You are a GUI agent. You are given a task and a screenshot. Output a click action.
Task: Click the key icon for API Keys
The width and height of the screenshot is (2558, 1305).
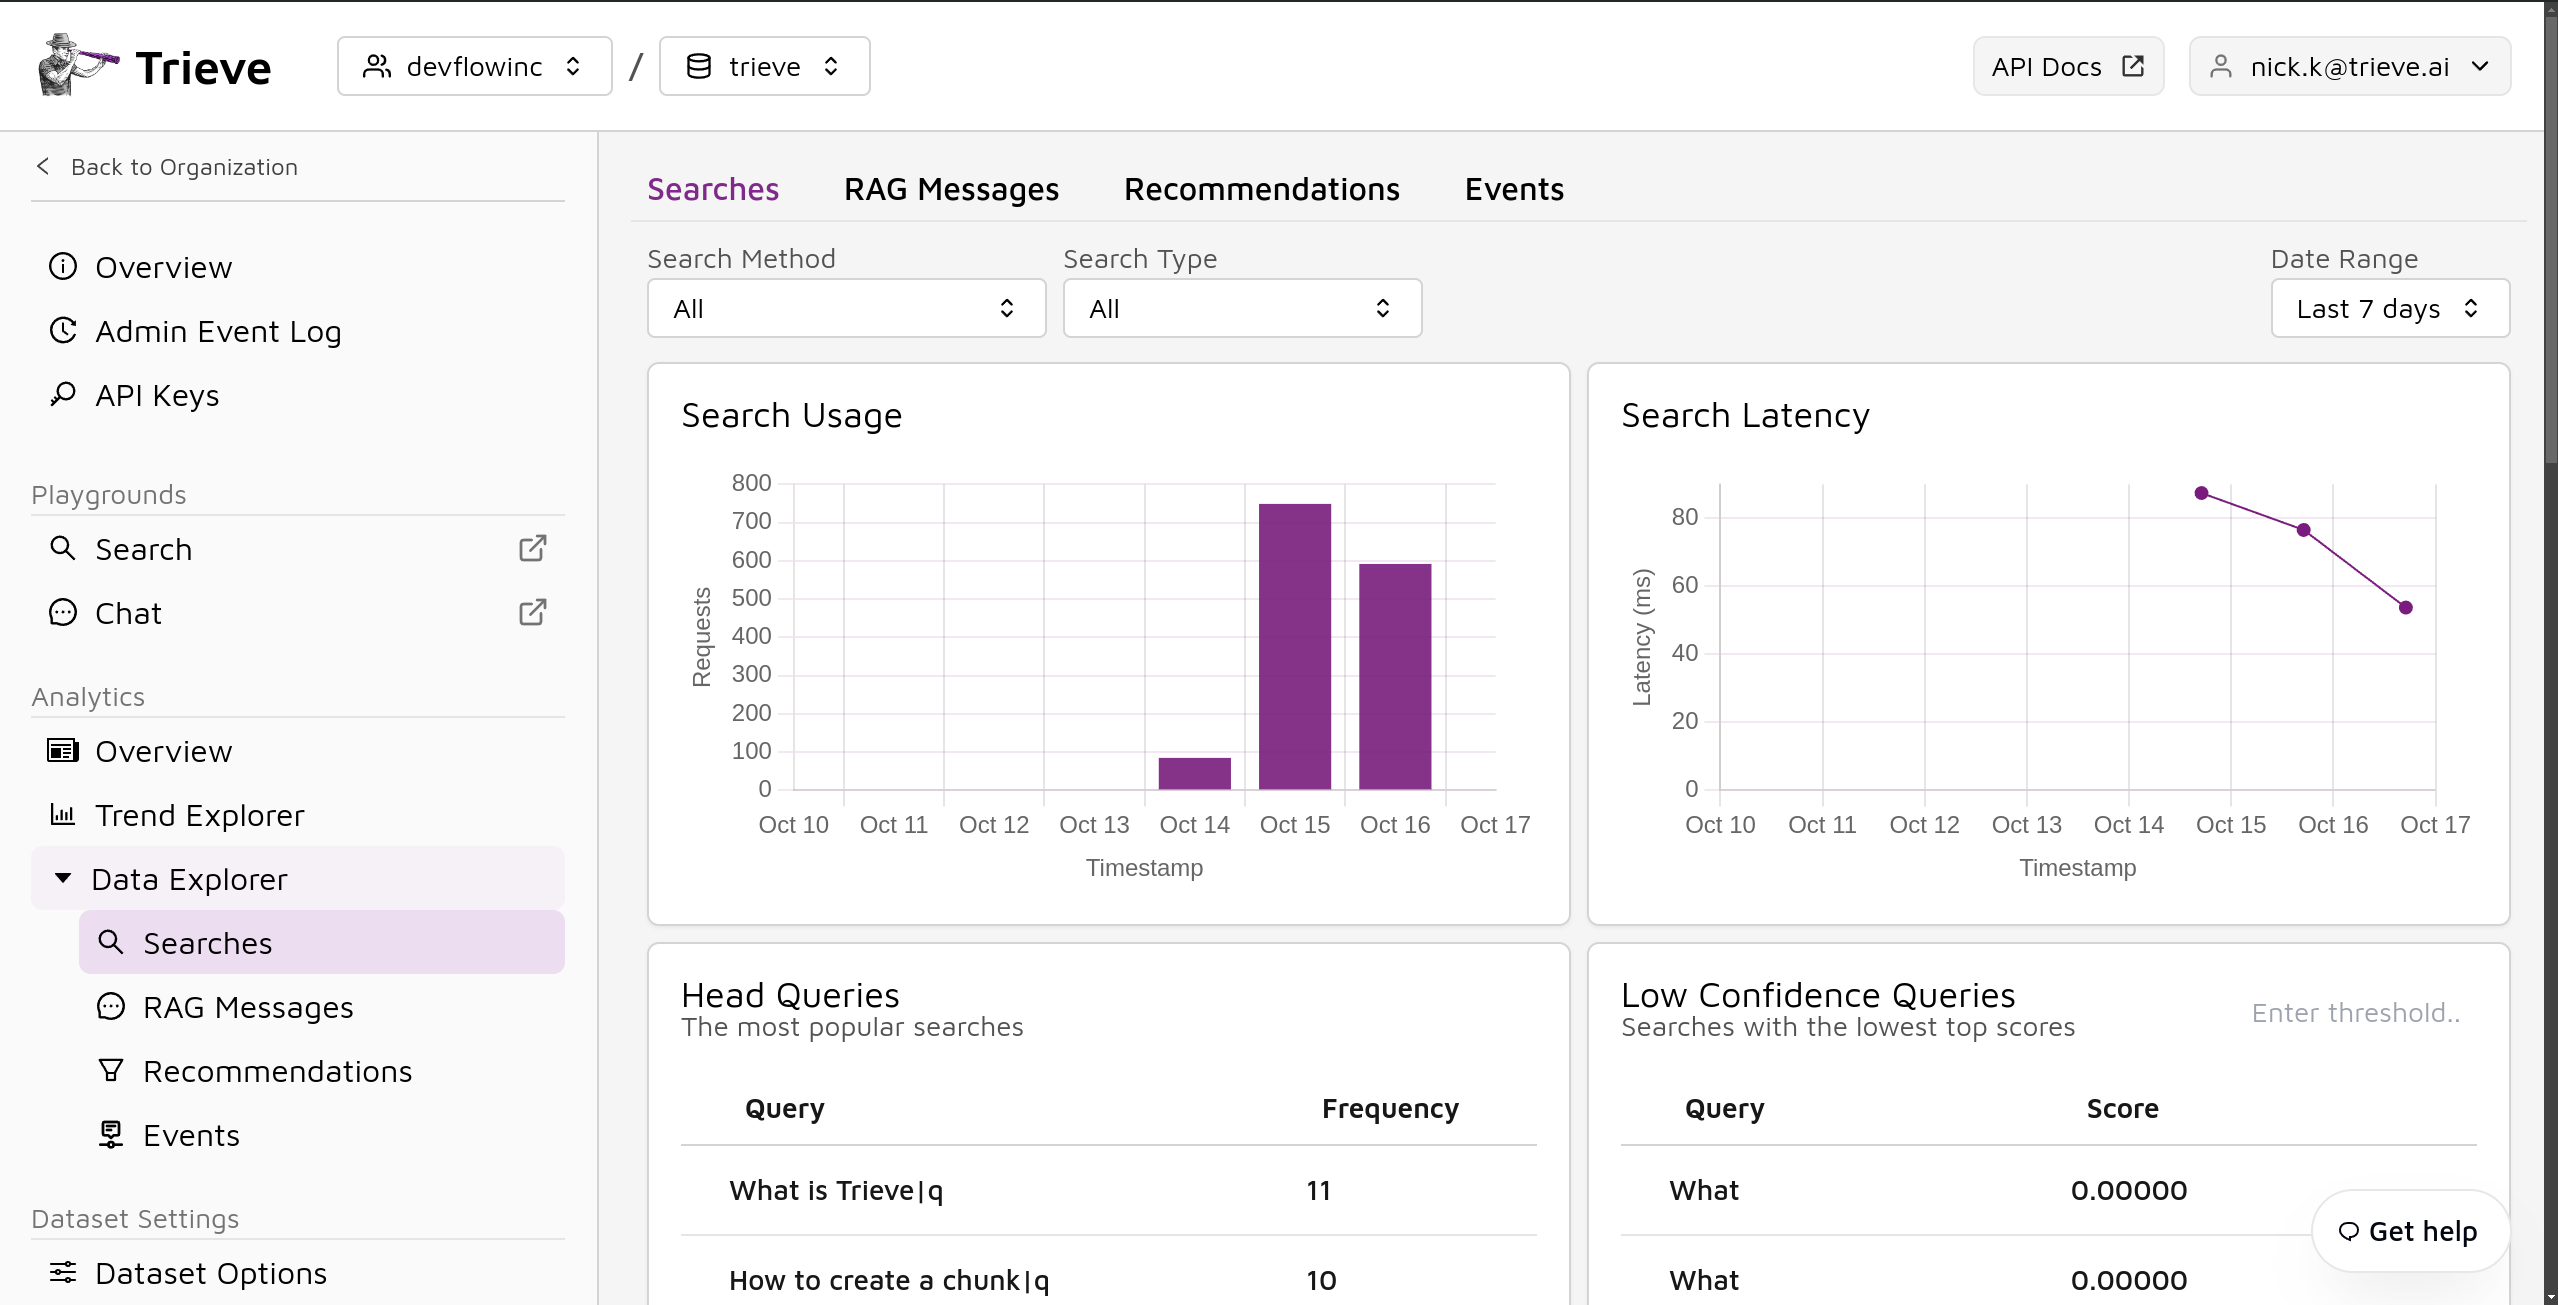pos(63,394)
